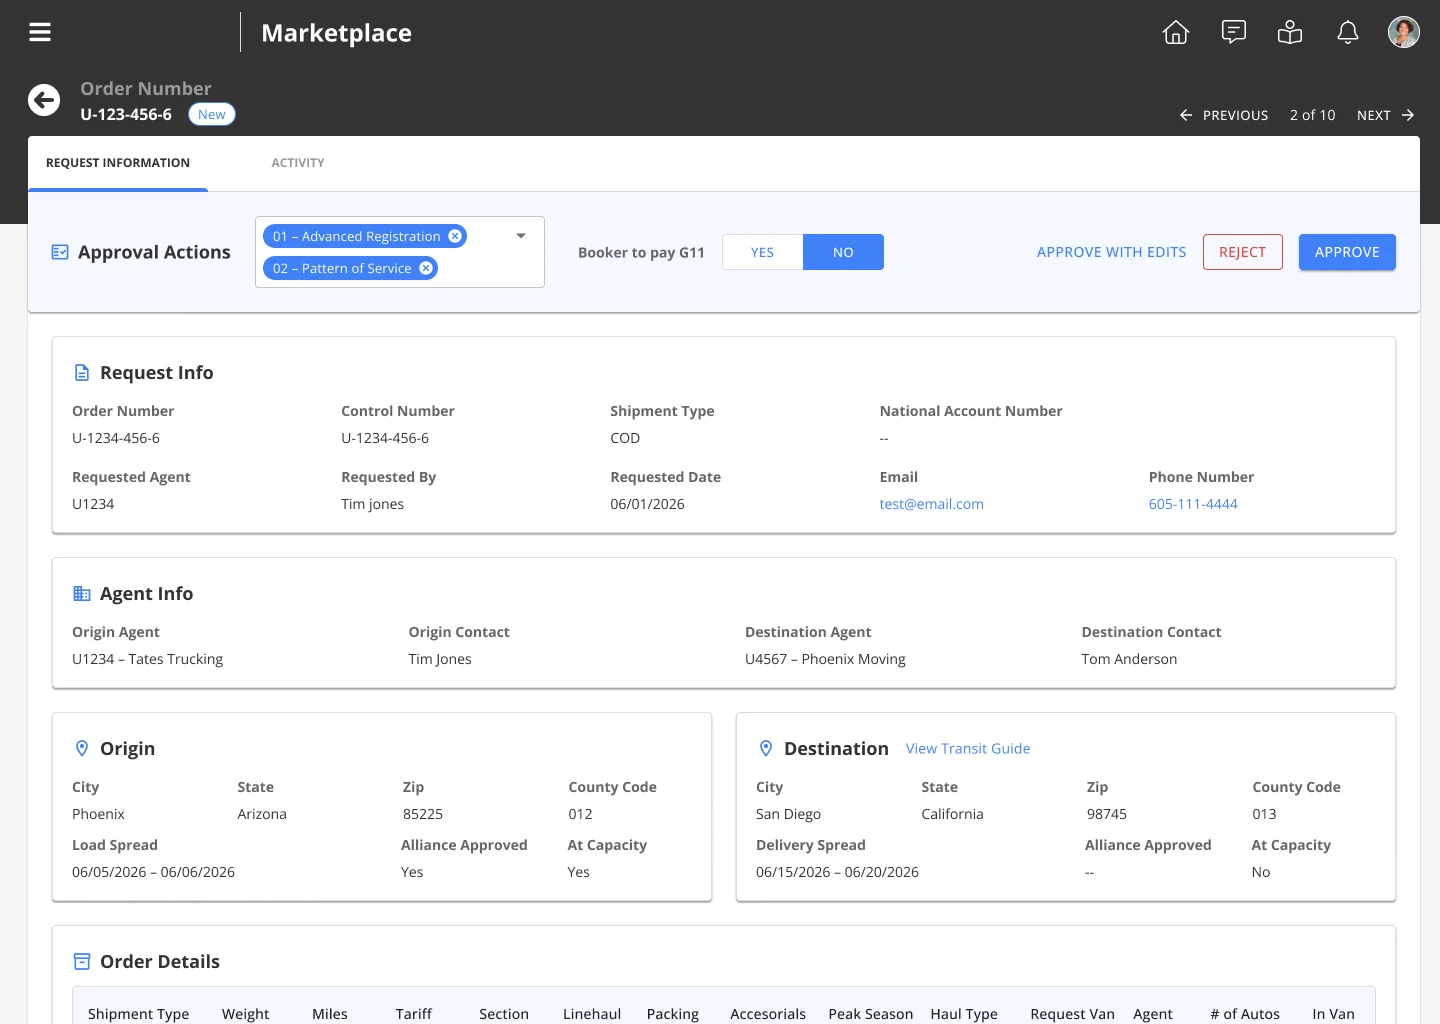1440x1024 pixels.
Task: Click delivery spread 06/15/2026 – 06/20/2026
Action: pyautogui.click(x=837, y=872)
